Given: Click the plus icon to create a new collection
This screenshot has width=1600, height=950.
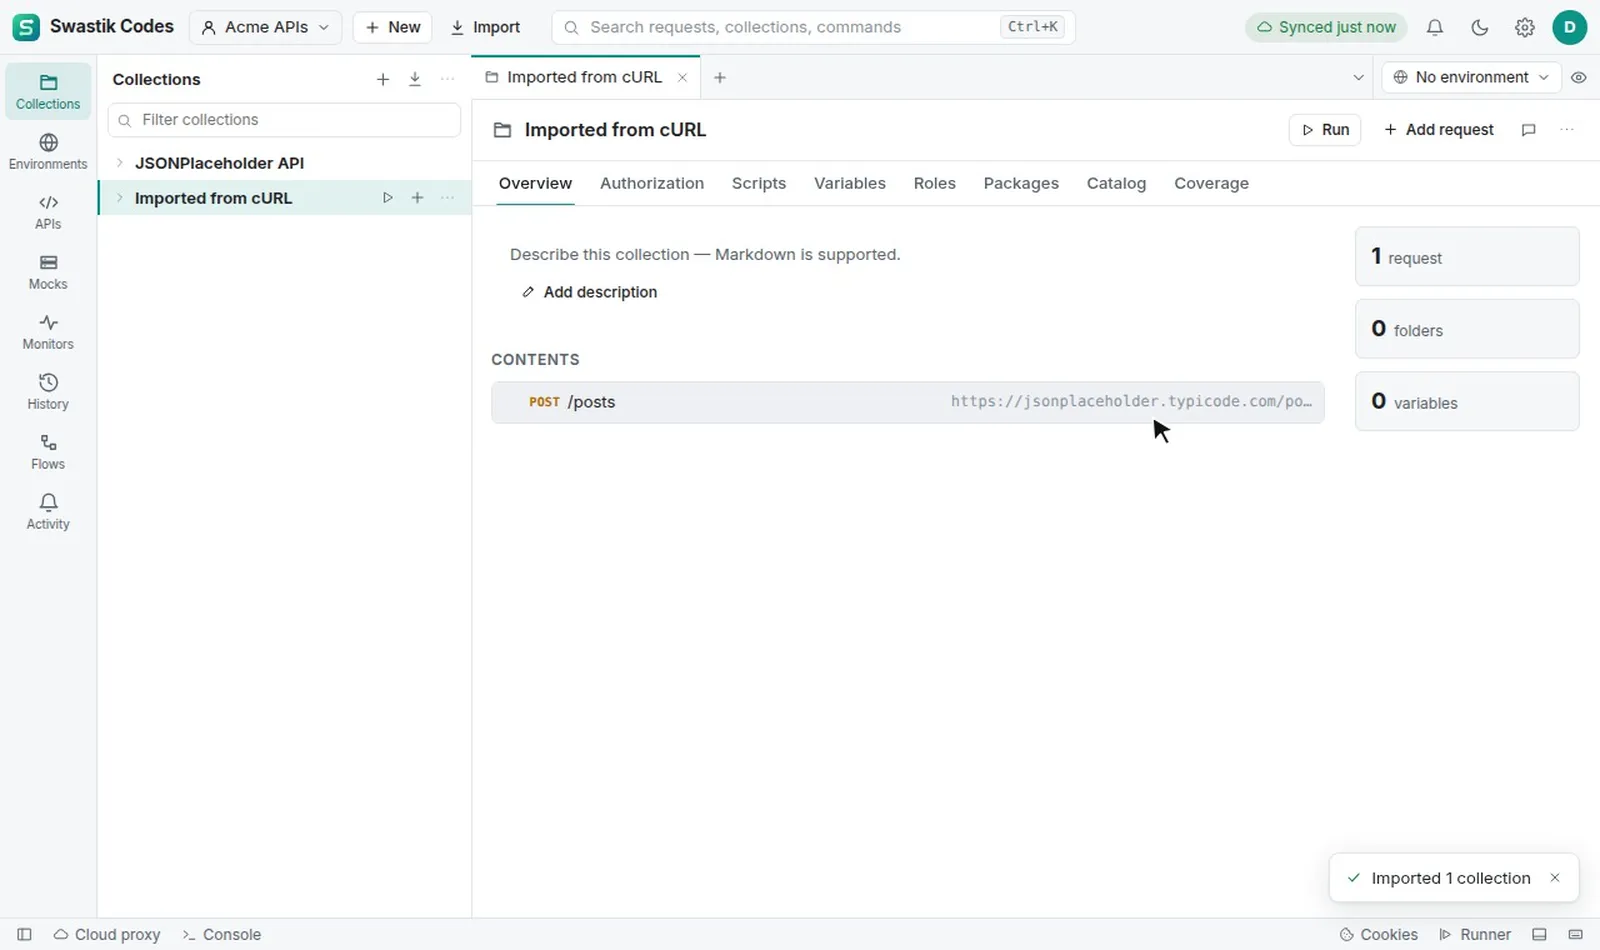Looking at the screenshot, I should [x=383, y=79].
